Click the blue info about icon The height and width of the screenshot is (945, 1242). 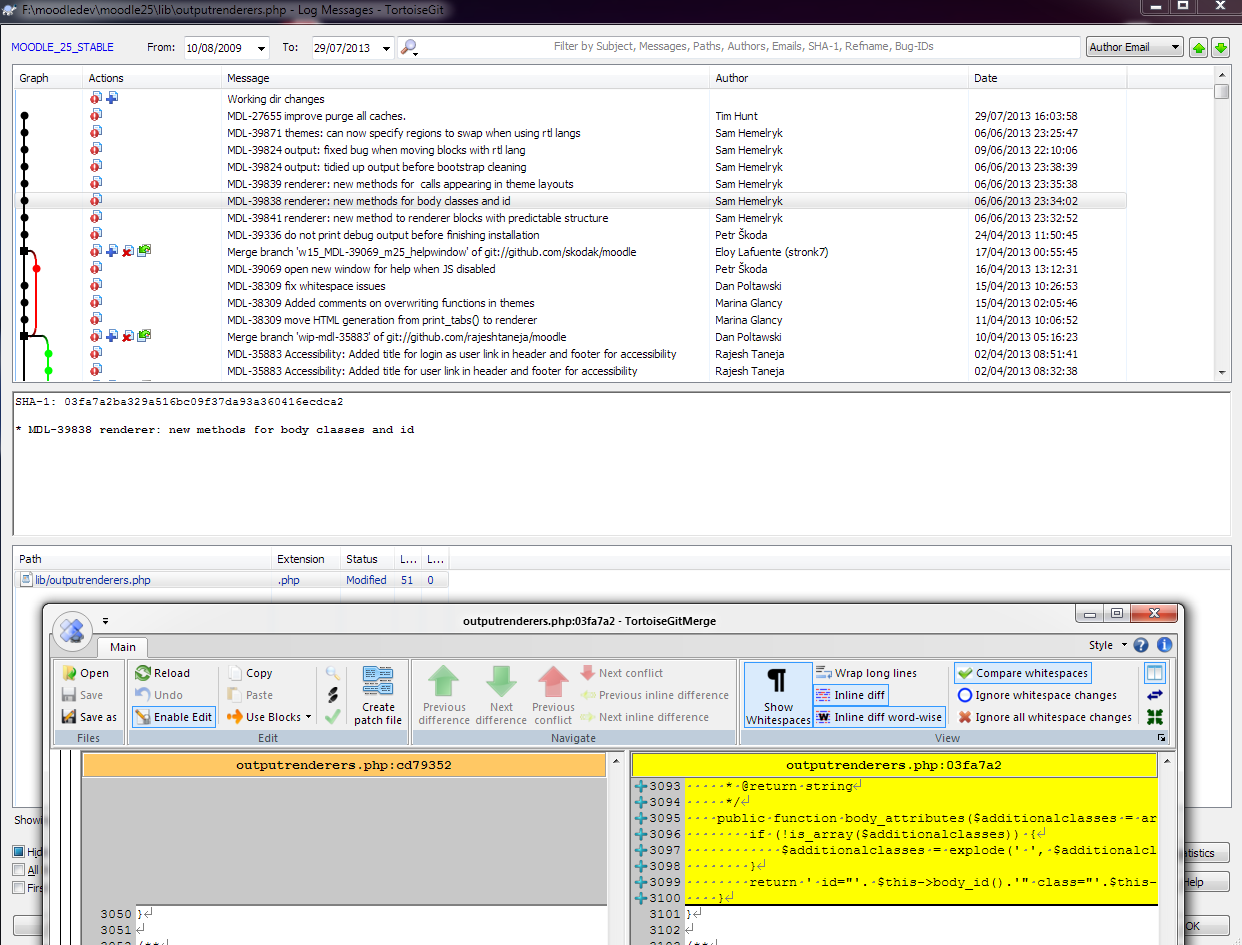pyautogui.click(x=1164, y=645)
